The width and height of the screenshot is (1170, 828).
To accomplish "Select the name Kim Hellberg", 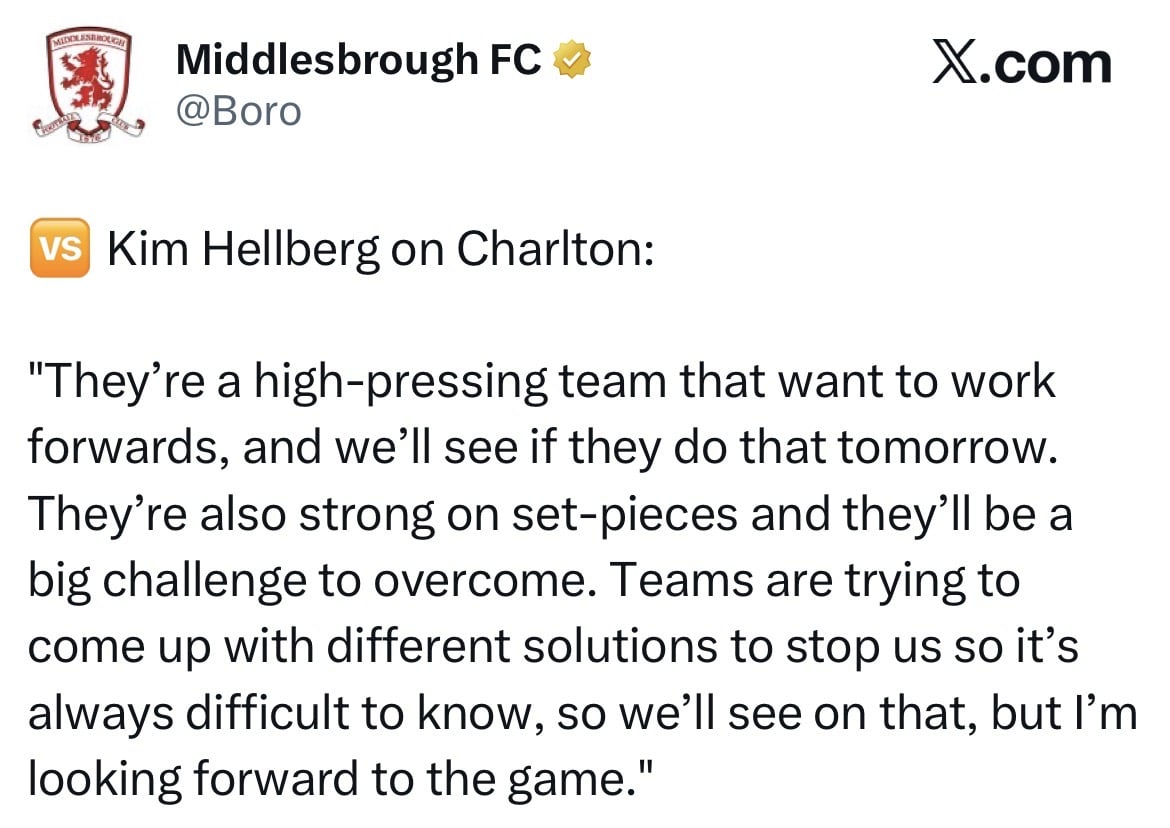I will point(243,248).
